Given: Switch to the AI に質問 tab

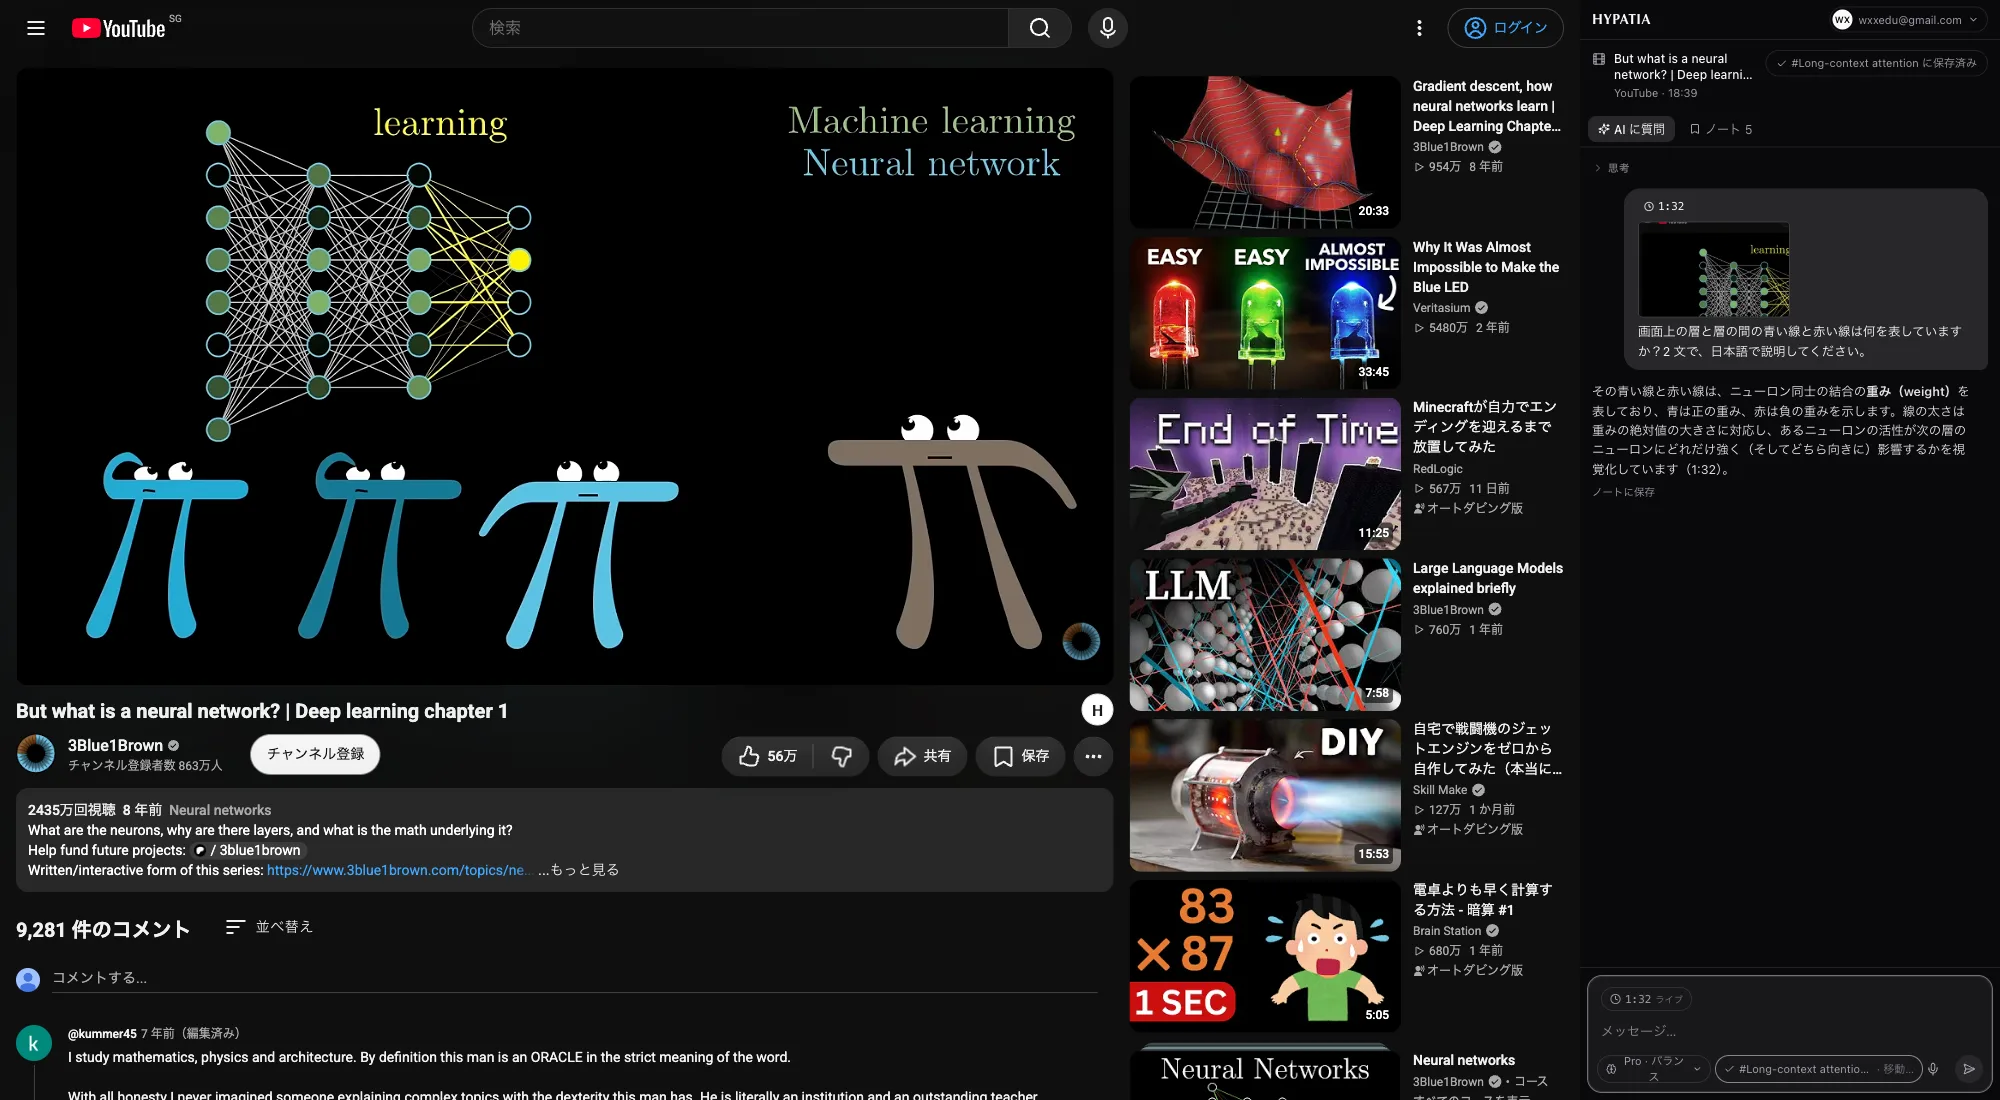Looking at the screenshot, I should [1631, 129].
